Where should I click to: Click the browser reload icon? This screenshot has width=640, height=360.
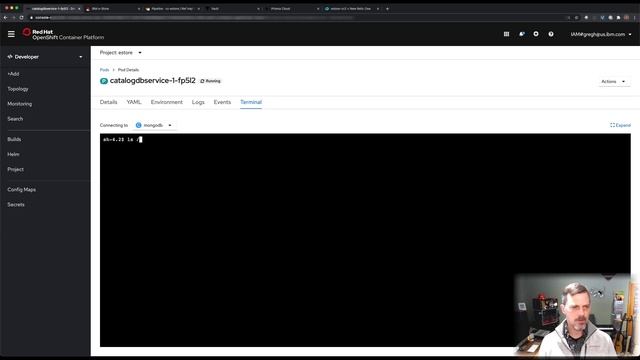(x=21, y=18)
